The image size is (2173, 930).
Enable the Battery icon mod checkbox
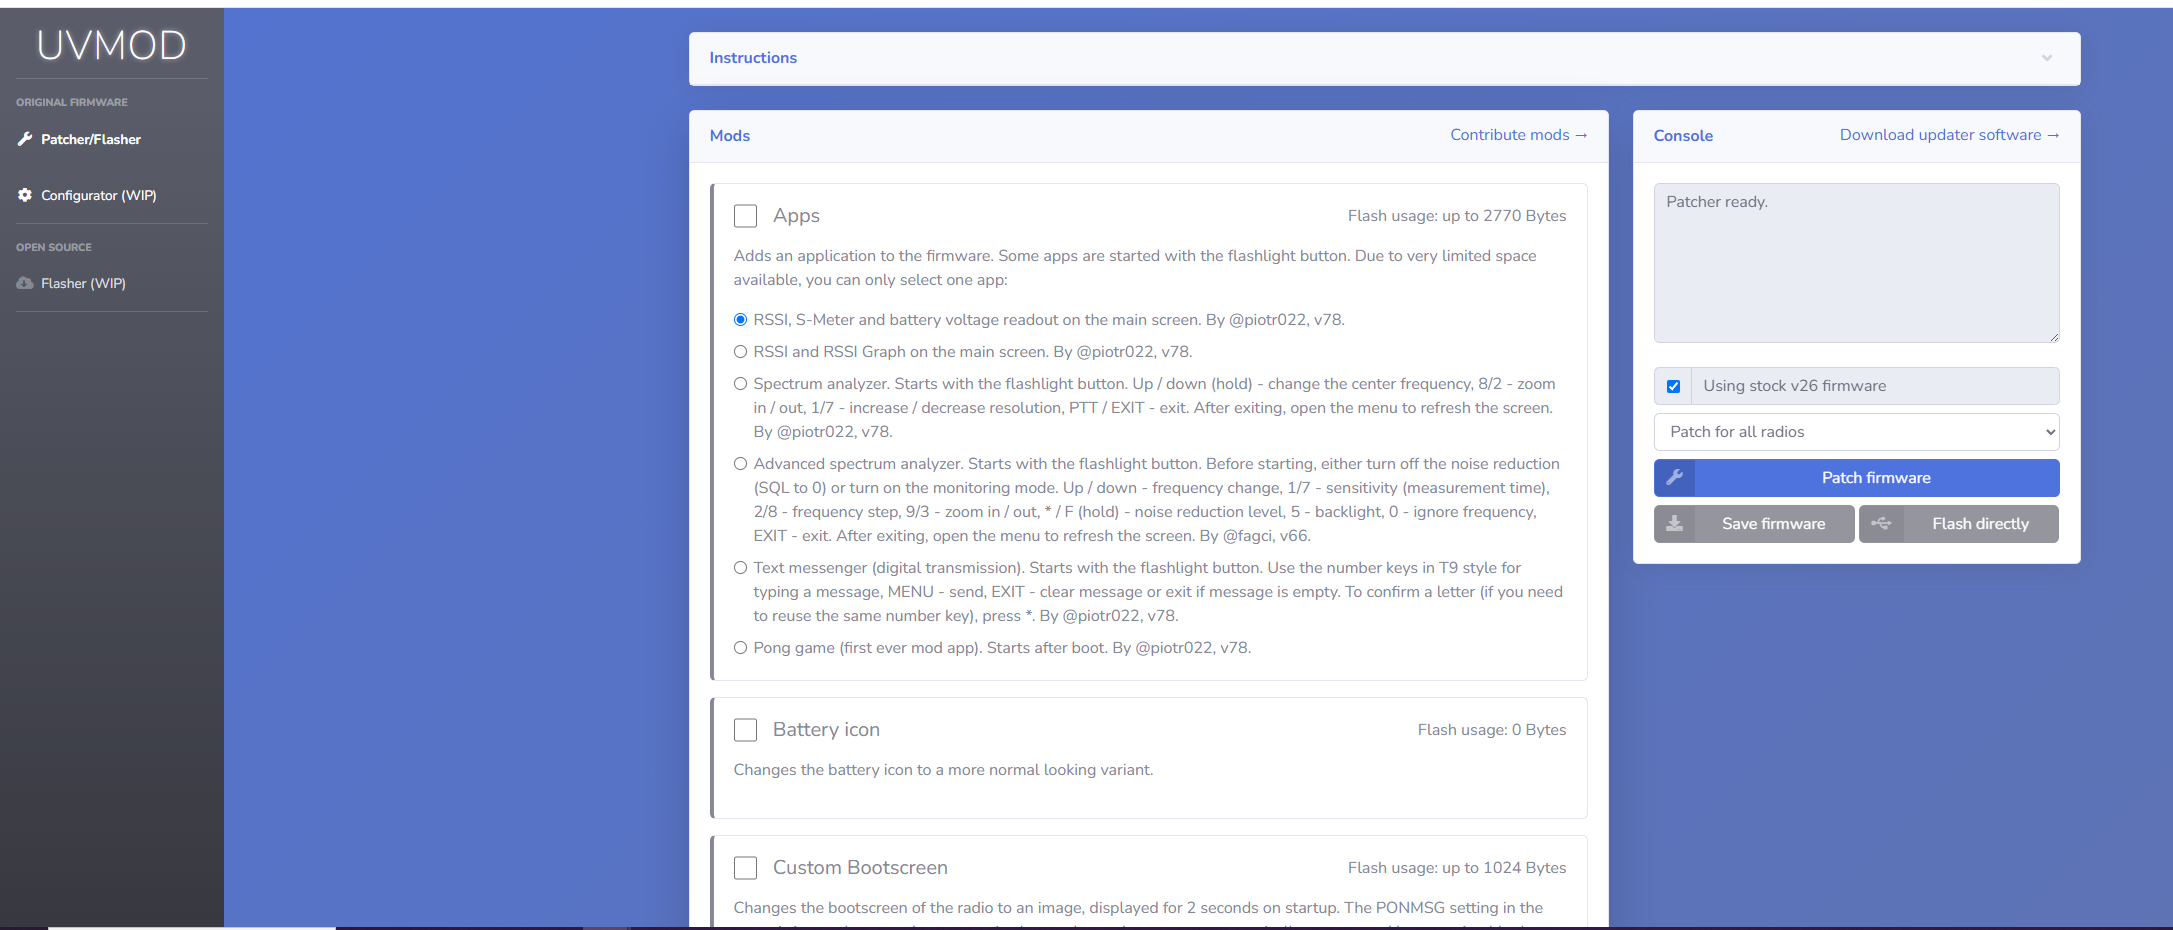click(745, 730)
